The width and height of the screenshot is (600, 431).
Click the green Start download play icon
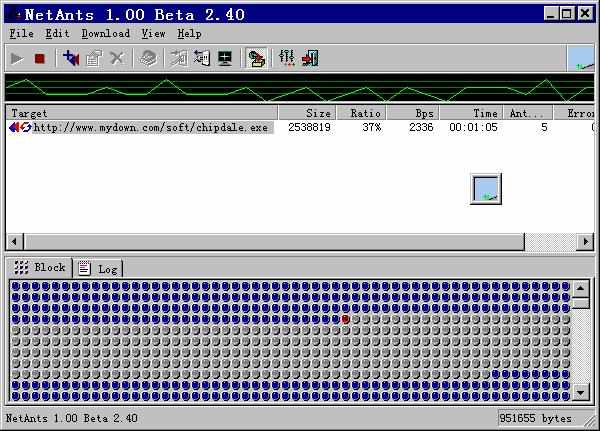click(17, 59)
